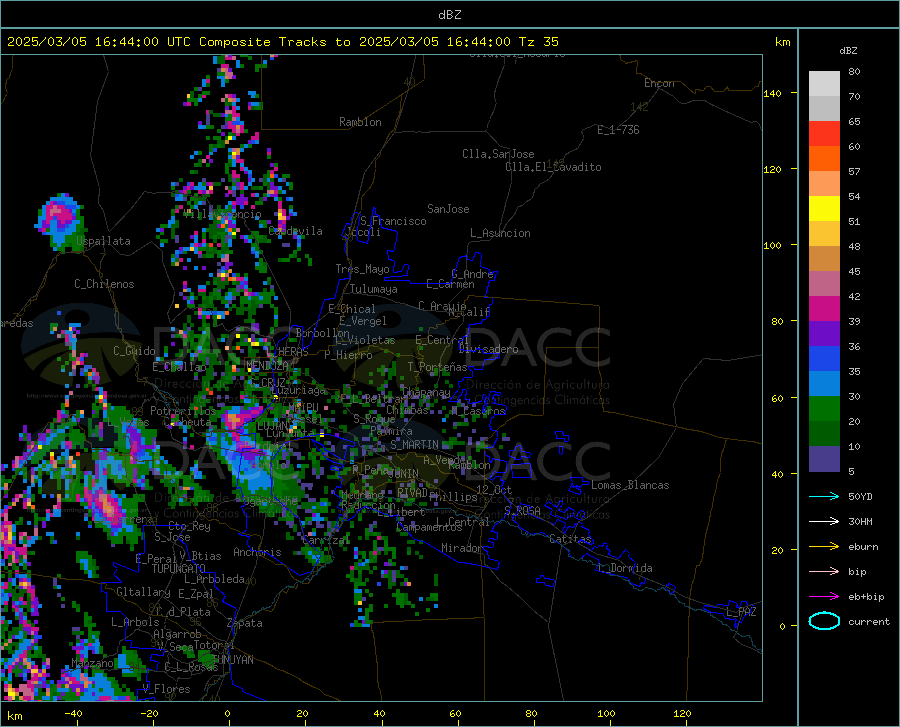The image size is (900, 727).
Task: Click the C_Chilenos label
Action: point(104,284)
